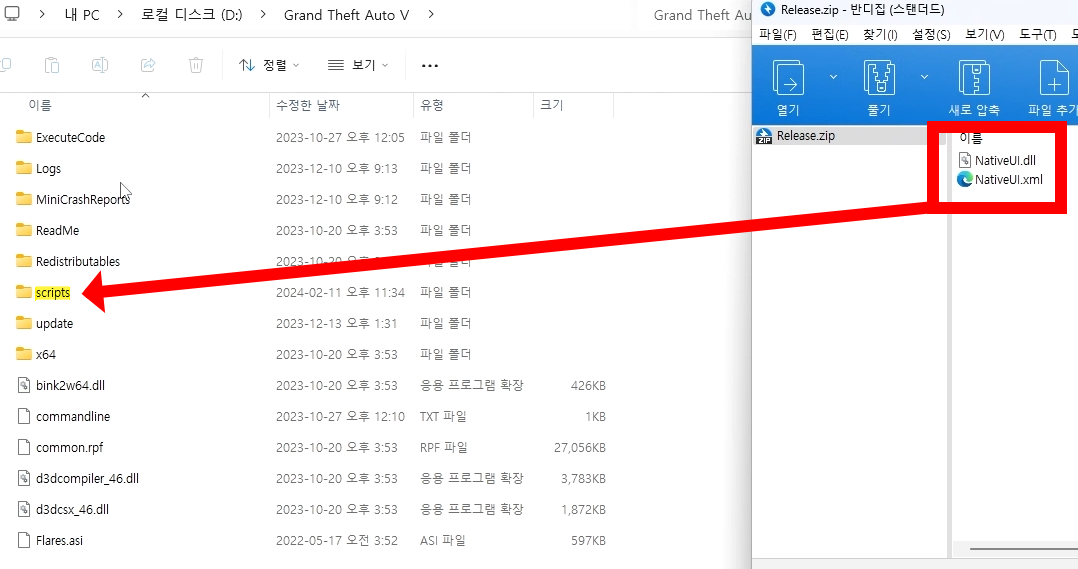This screenshot has width=1078, height=569.
Task: Open the File (파일) menu in Bandizip
Action: [778, 35]
